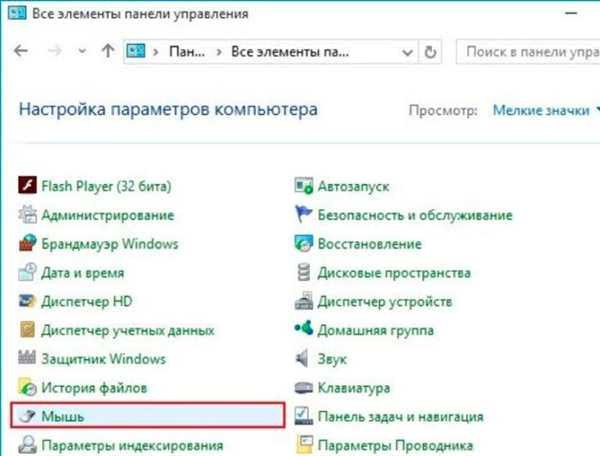Click the Домашняя группа icon
600x456 pixels.
304,328
